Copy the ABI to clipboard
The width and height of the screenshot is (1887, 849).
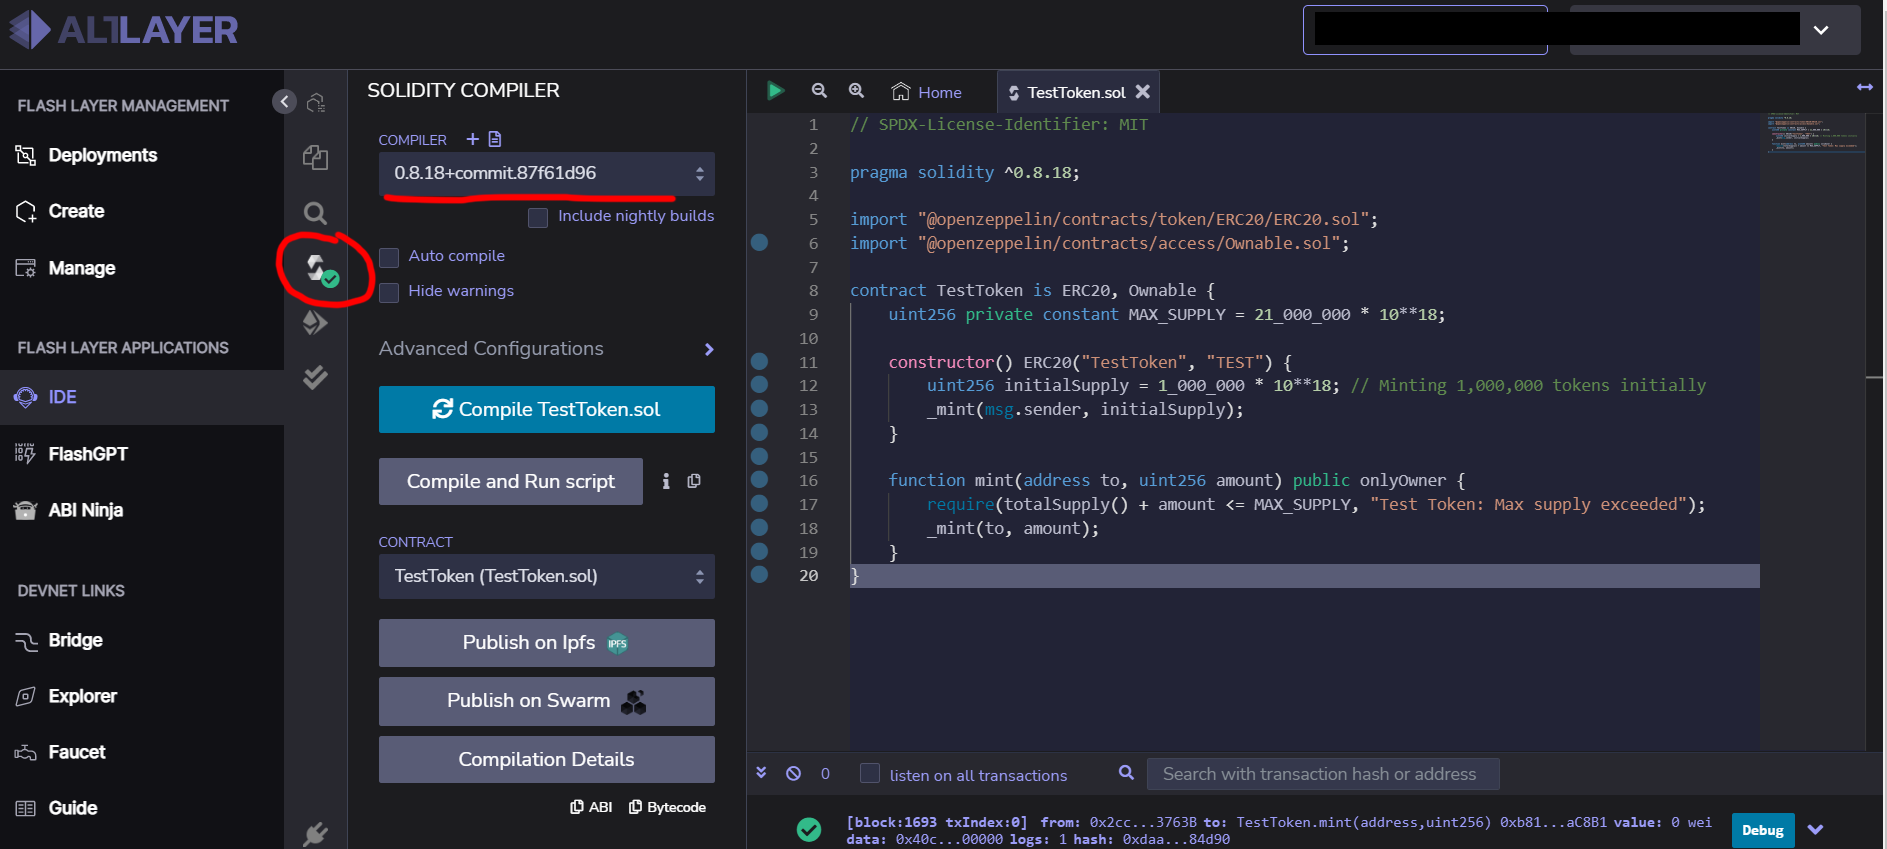591,807
